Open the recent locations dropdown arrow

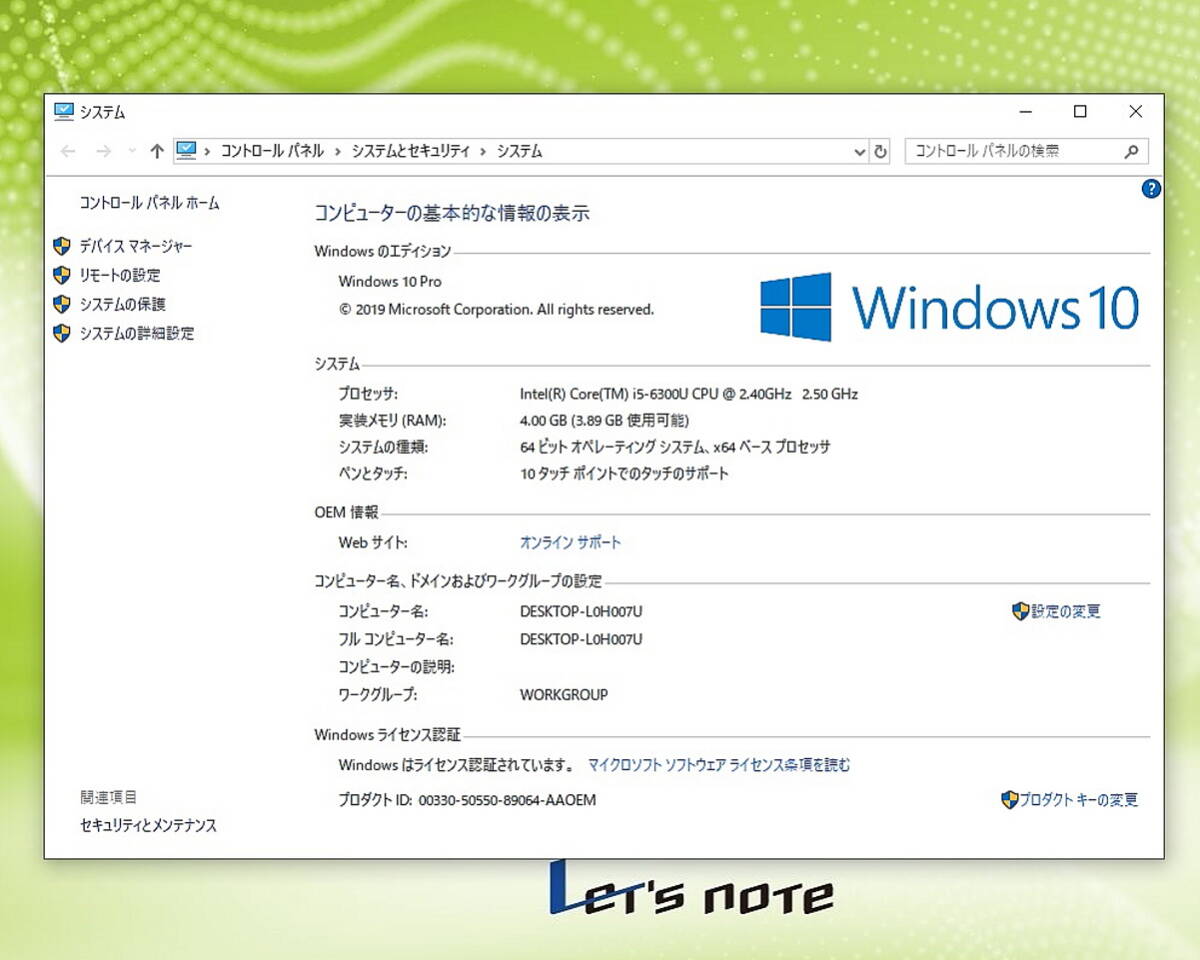(131, 151)
